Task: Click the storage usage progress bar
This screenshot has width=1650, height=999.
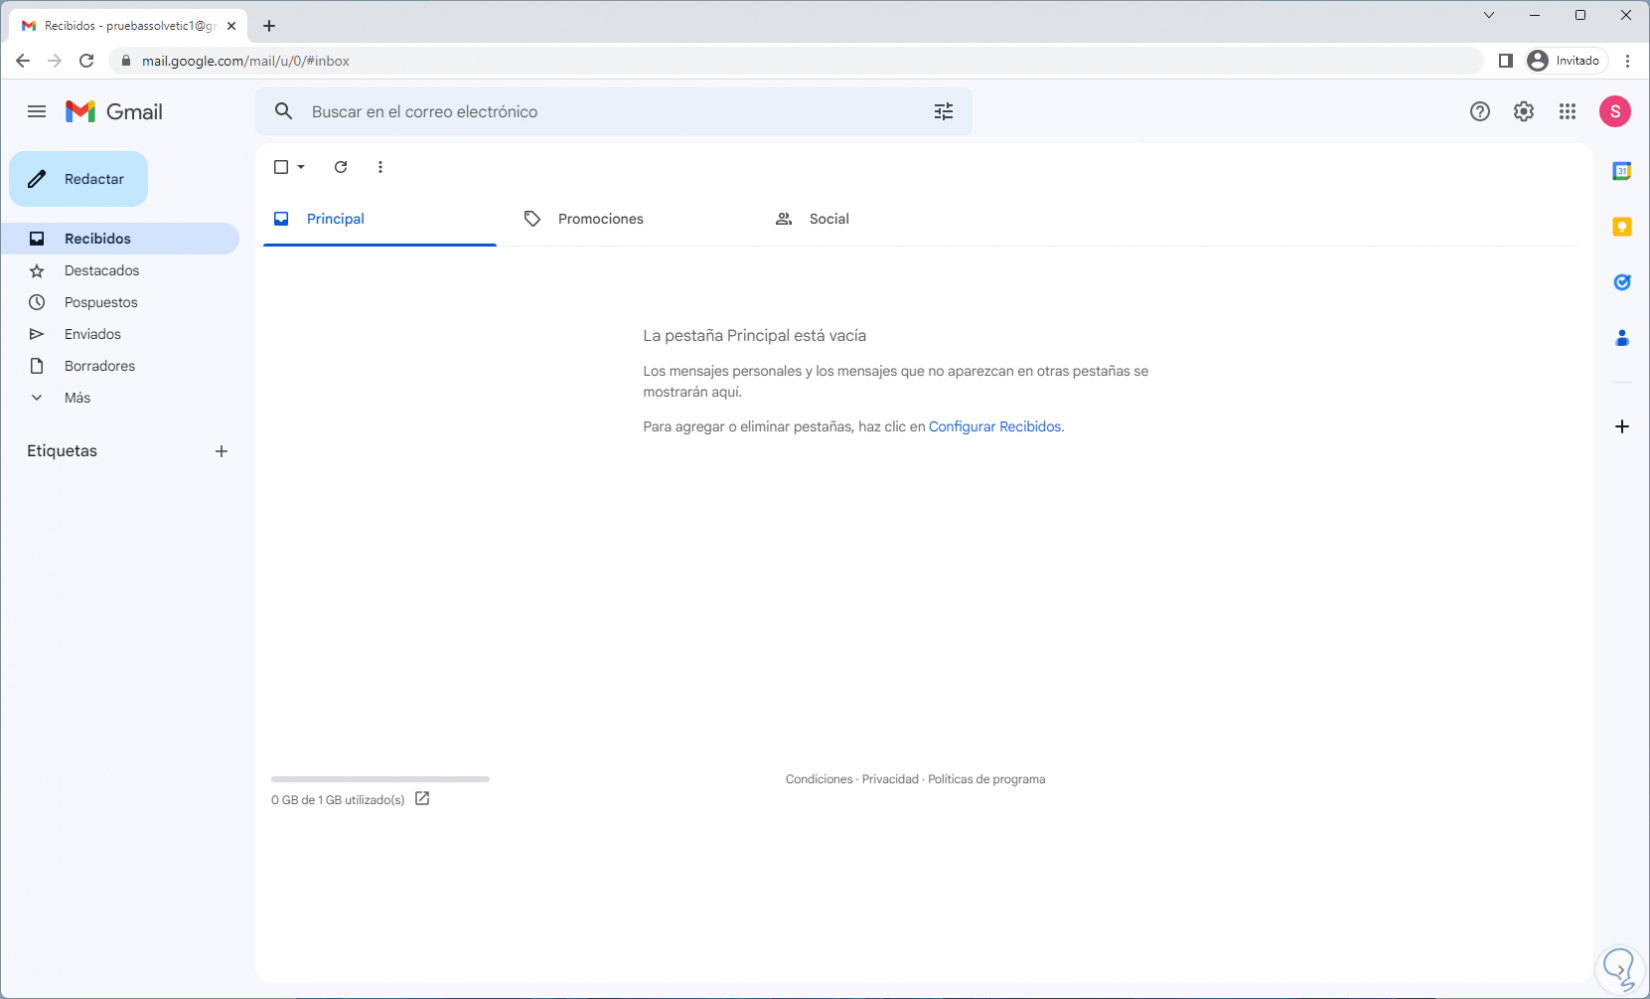Action: click(x=380, y=779)
